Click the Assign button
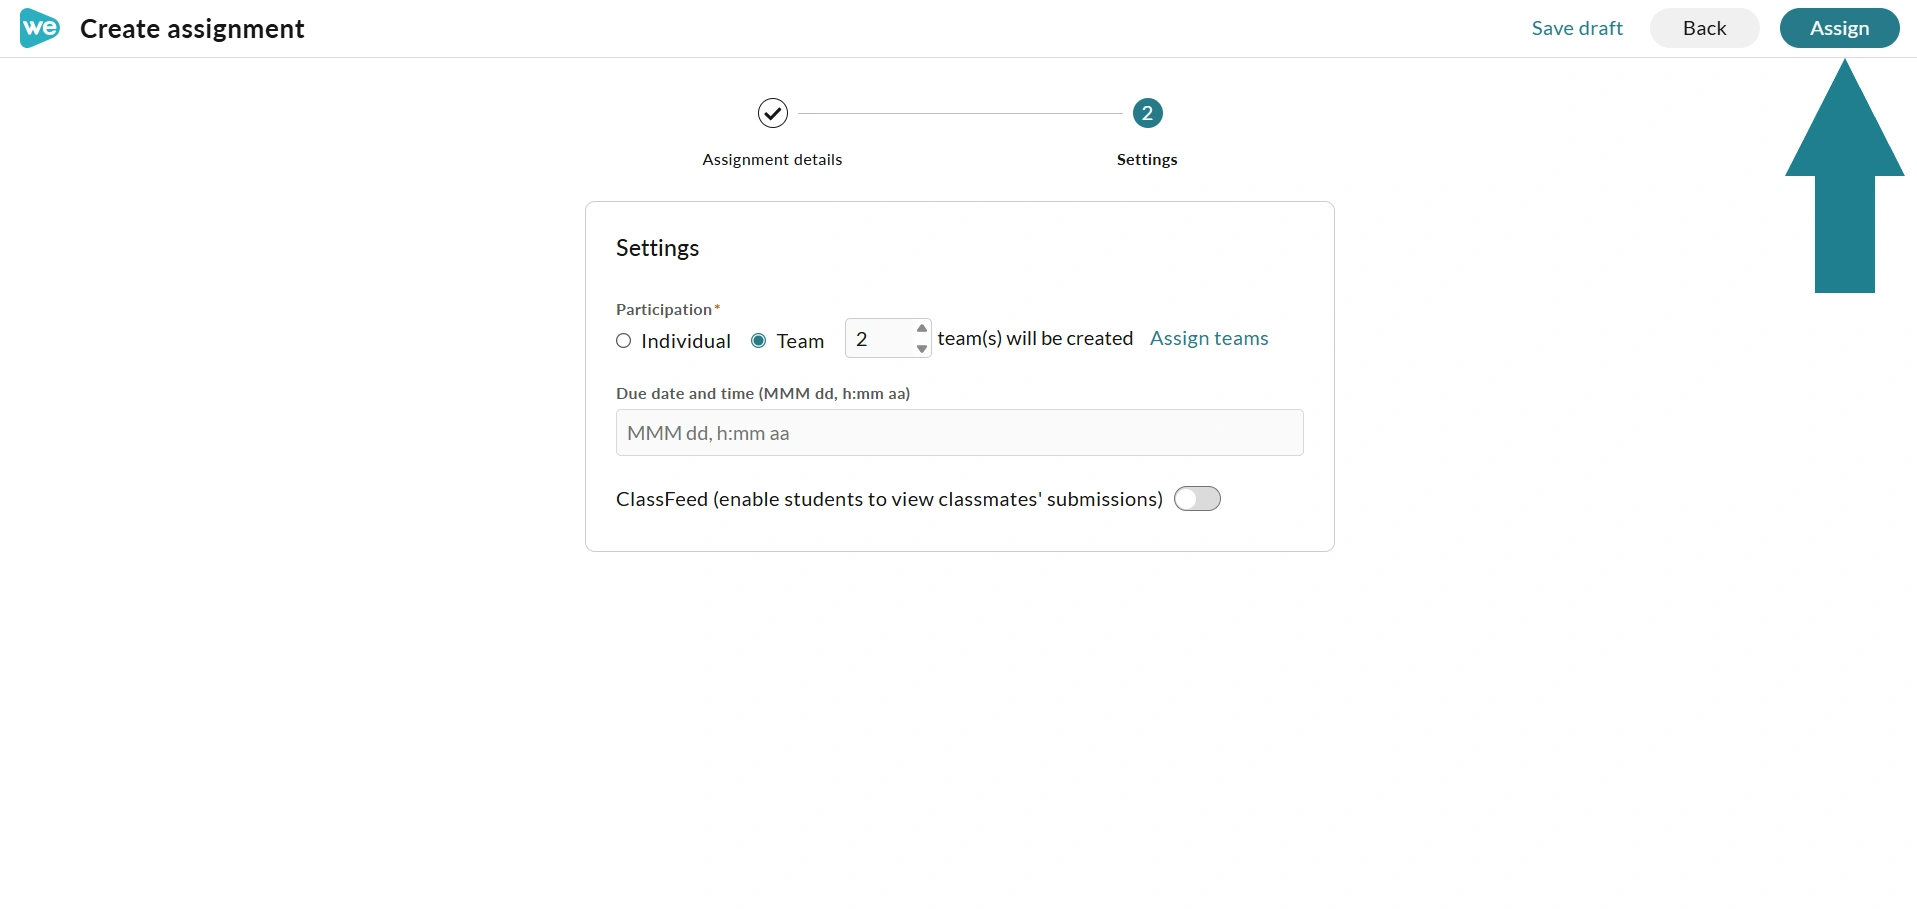 pyautogui.click(x=1839, y=28)
